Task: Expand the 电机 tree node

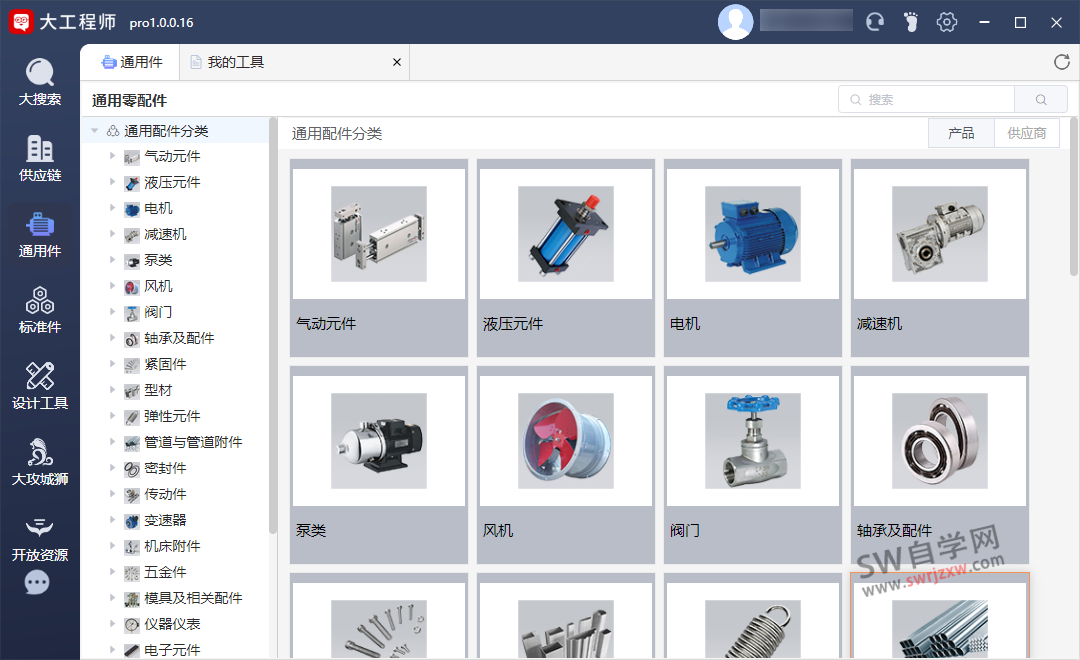Action: [x=112, y=208]
